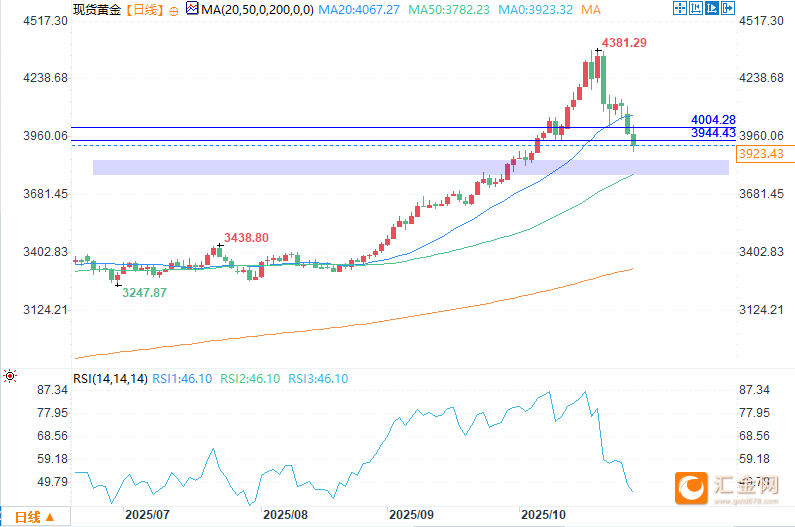This screenshot has height=527, width=795.
Task: Click the 2025/08 date axis label
Action: (285, 515)
